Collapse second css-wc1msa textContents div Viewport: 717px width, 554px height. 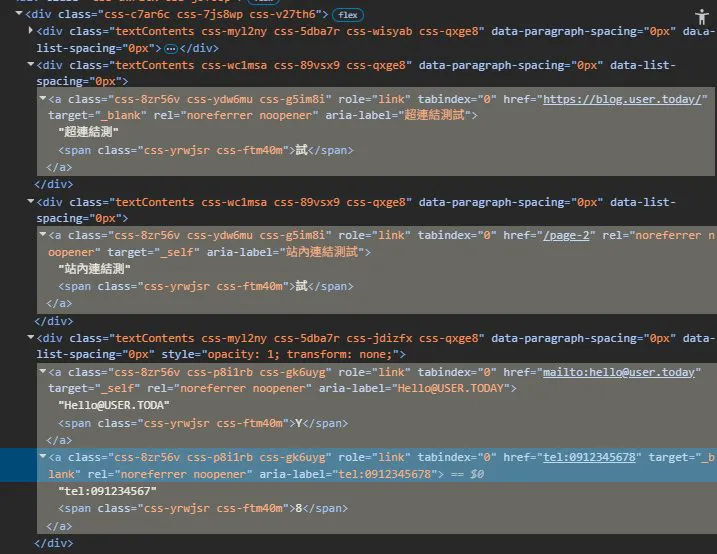[31, 201]
